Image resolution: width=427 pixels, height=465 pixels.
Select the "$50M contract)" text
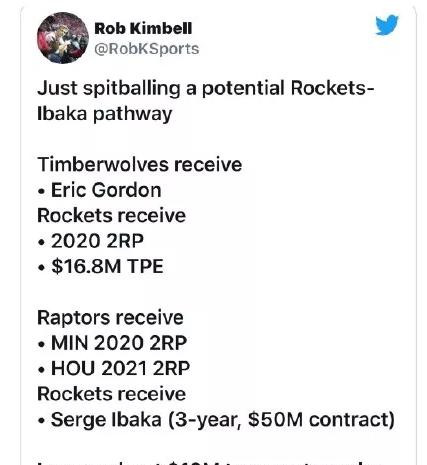click(x=321, y=420)
